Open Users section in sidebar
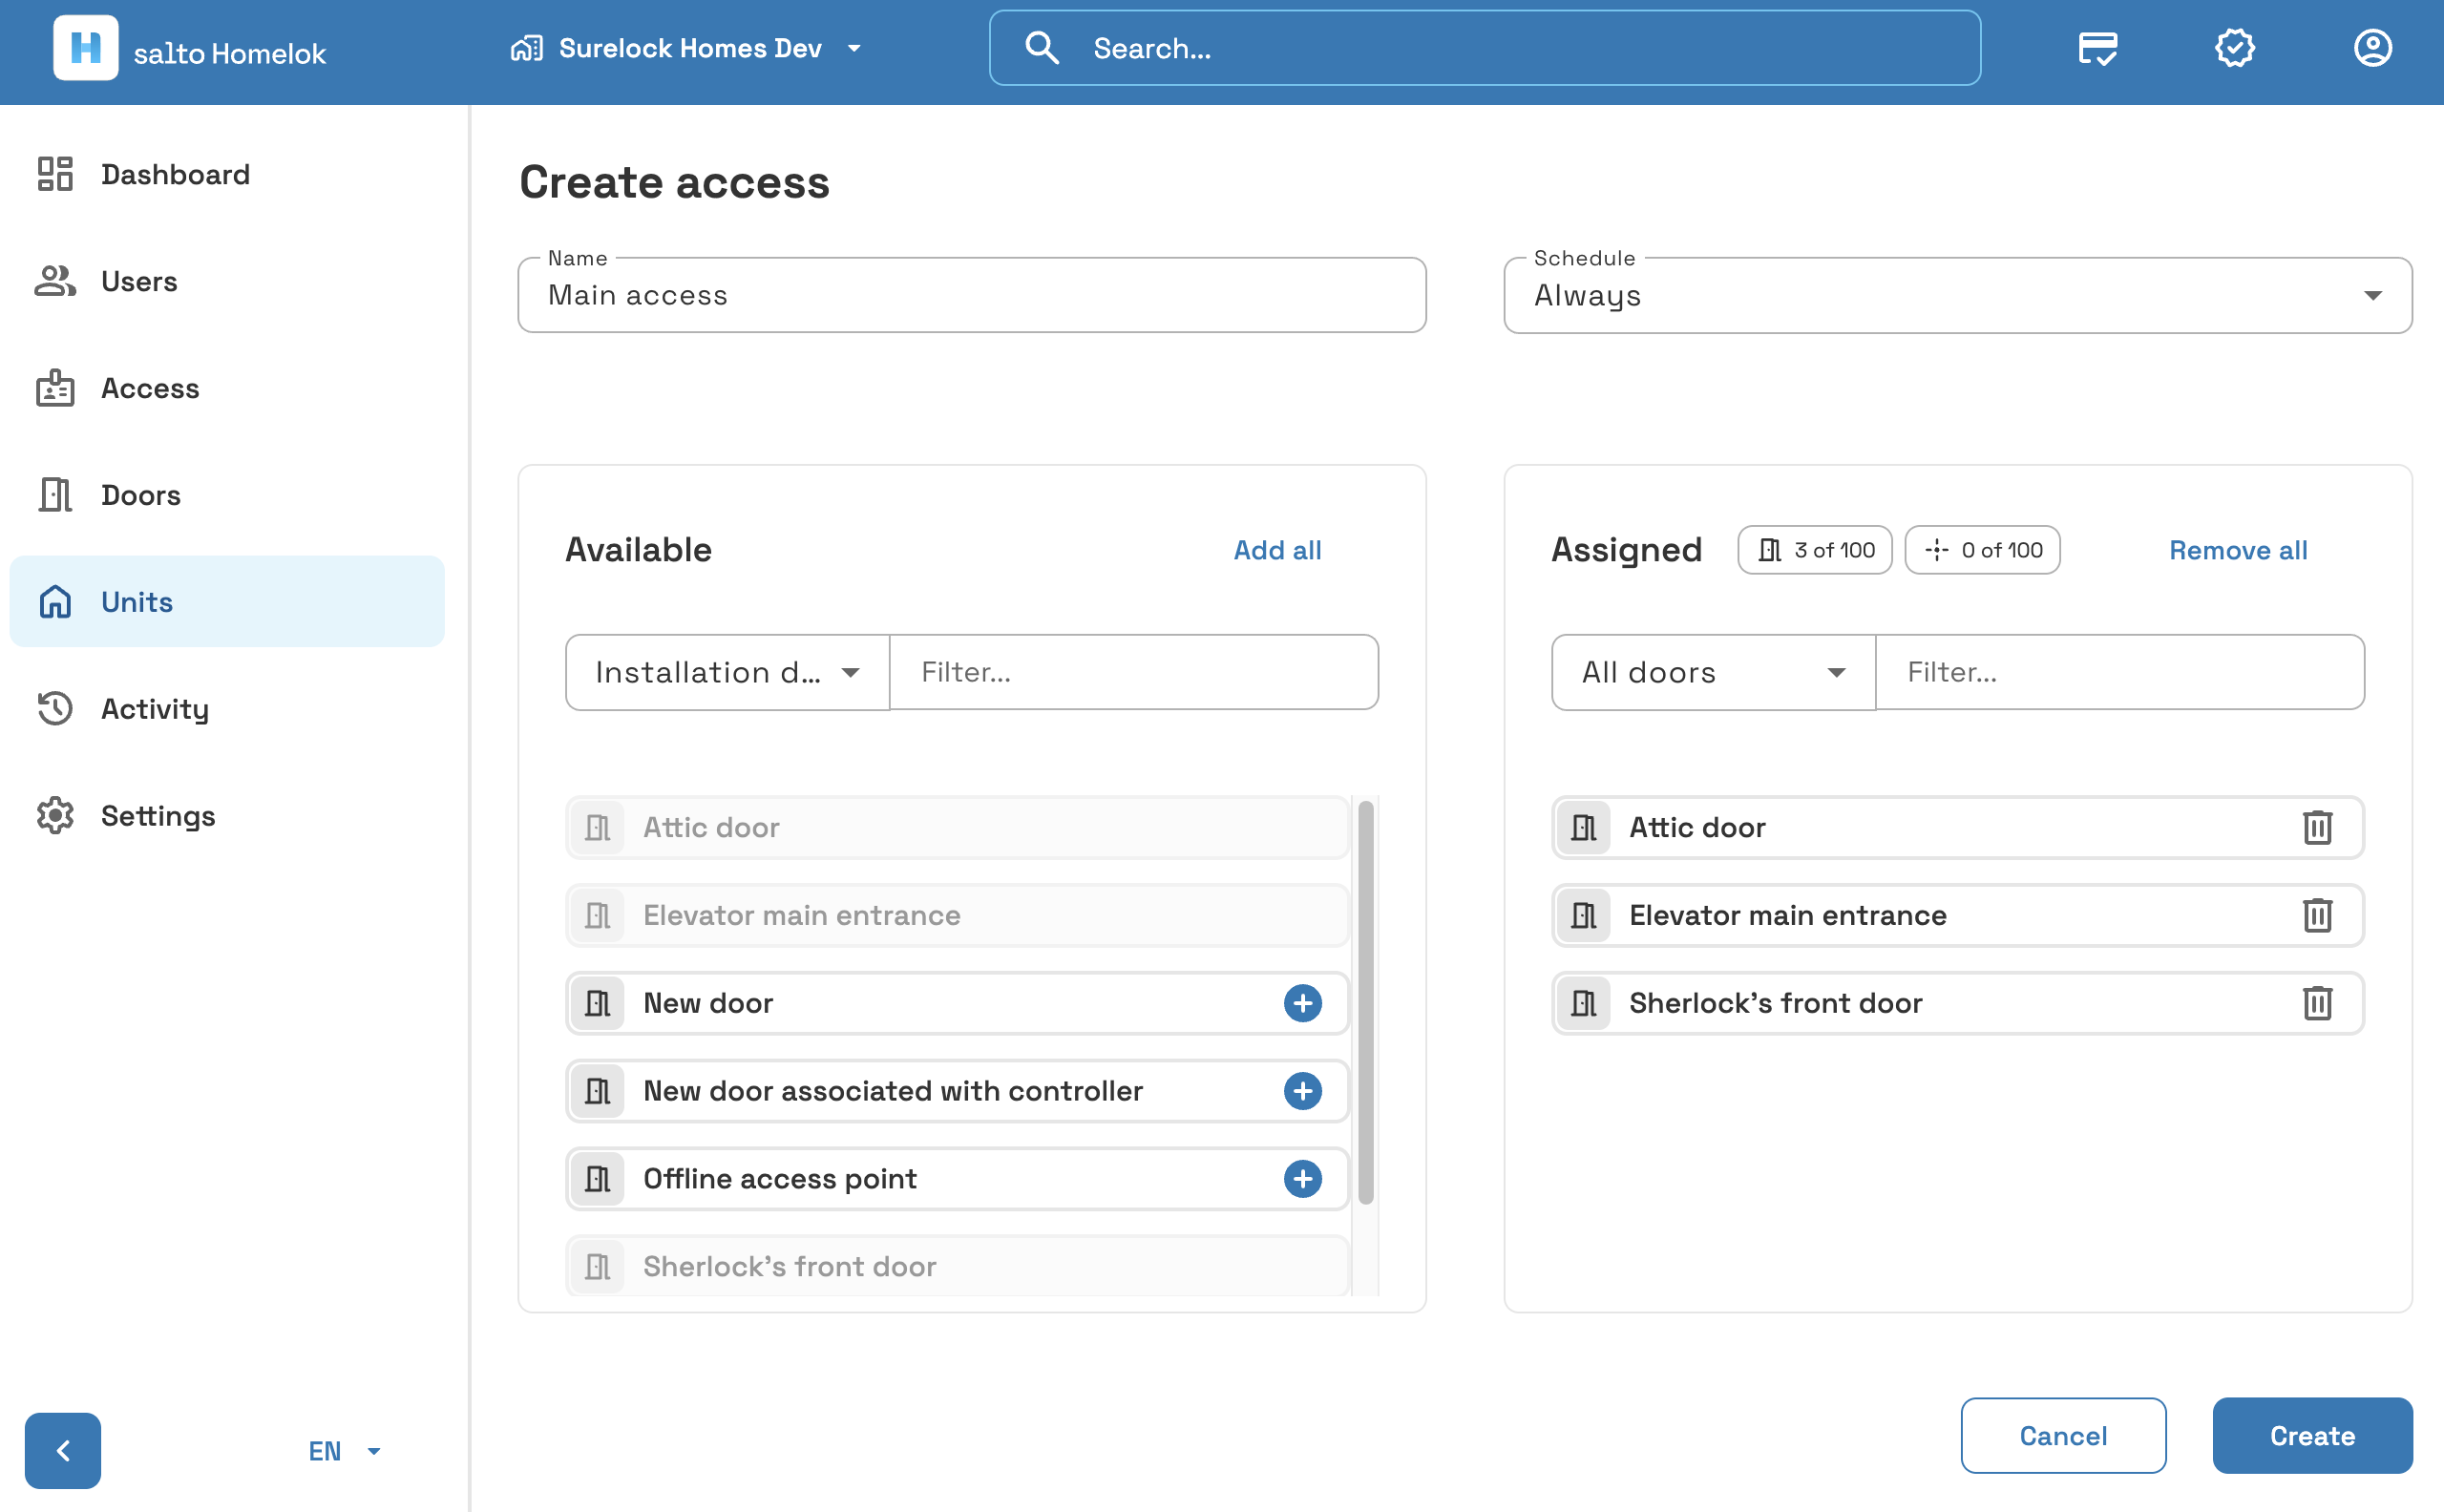The height and width of the screenshot is (1512, 2444). (x=227, y=281)
